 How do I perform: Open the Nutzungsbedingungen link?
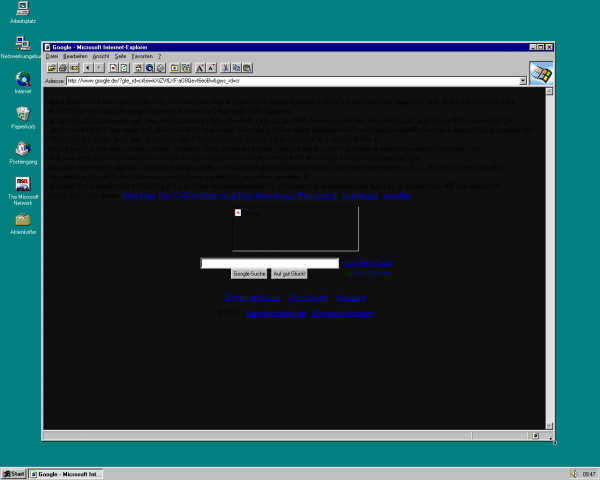coord(344,313)
